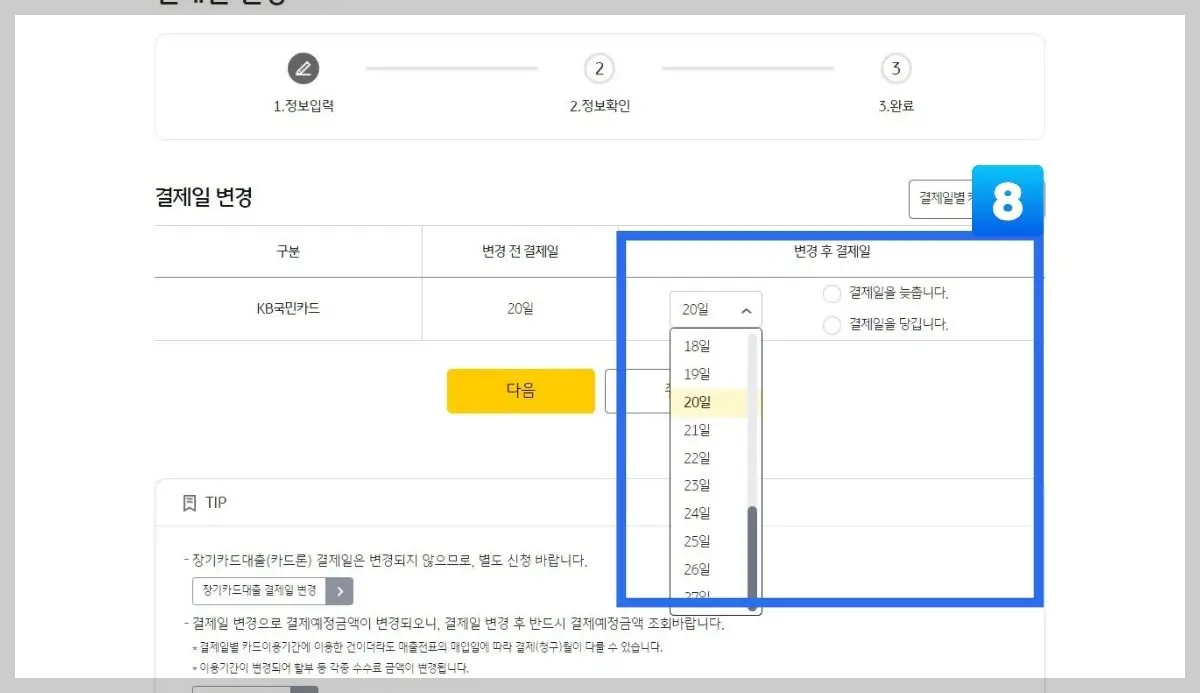Select the 결제일을 늦춥니다 radio button
This screenshot has width=1200, height=693.
(831, 293)
